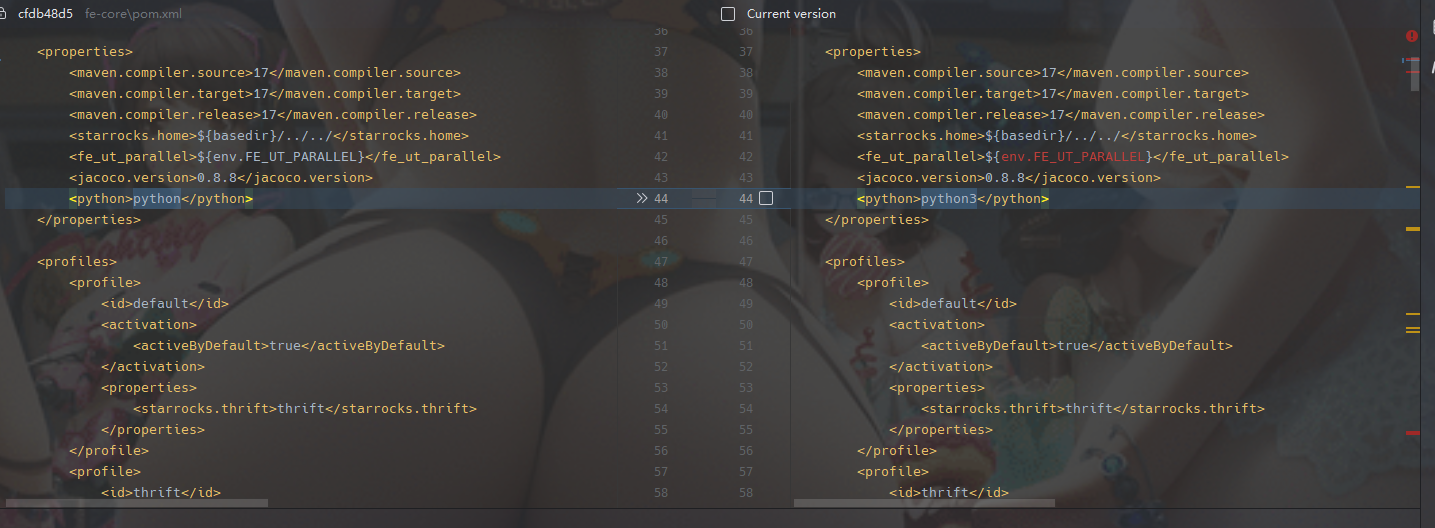Tick the Current version checkbox
Image resolution: width=1435 pixels, height=528 pixels.
tap(728, 14)
